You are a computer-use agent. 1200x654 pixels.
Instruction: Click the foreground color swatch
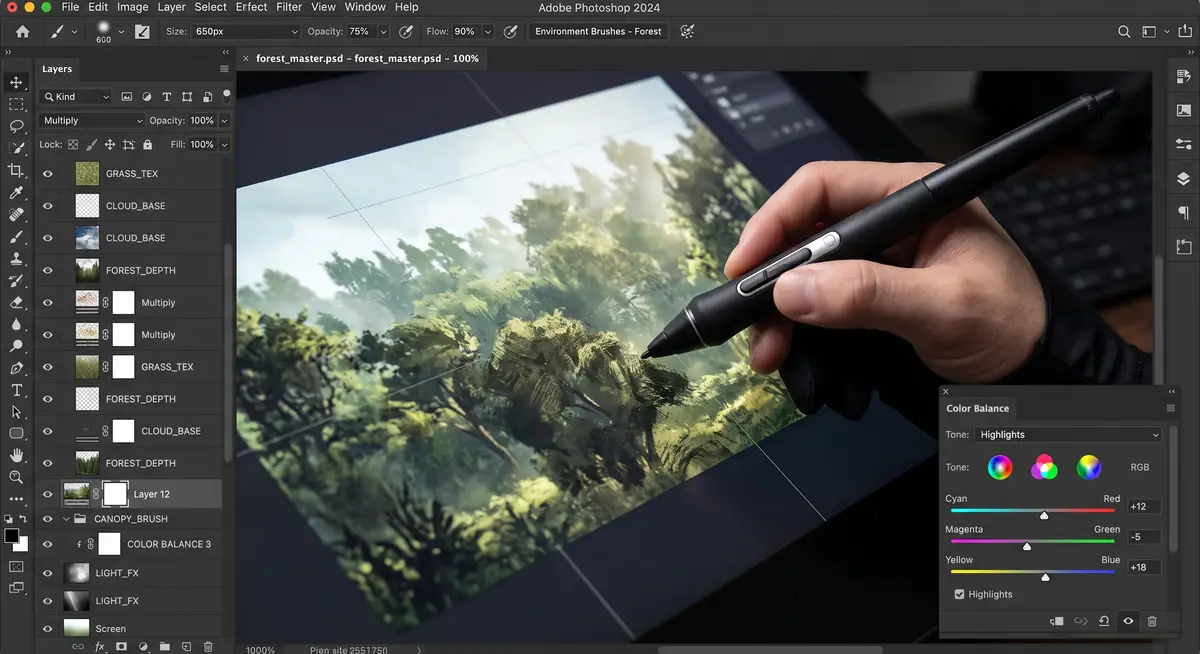pos(12,537)
